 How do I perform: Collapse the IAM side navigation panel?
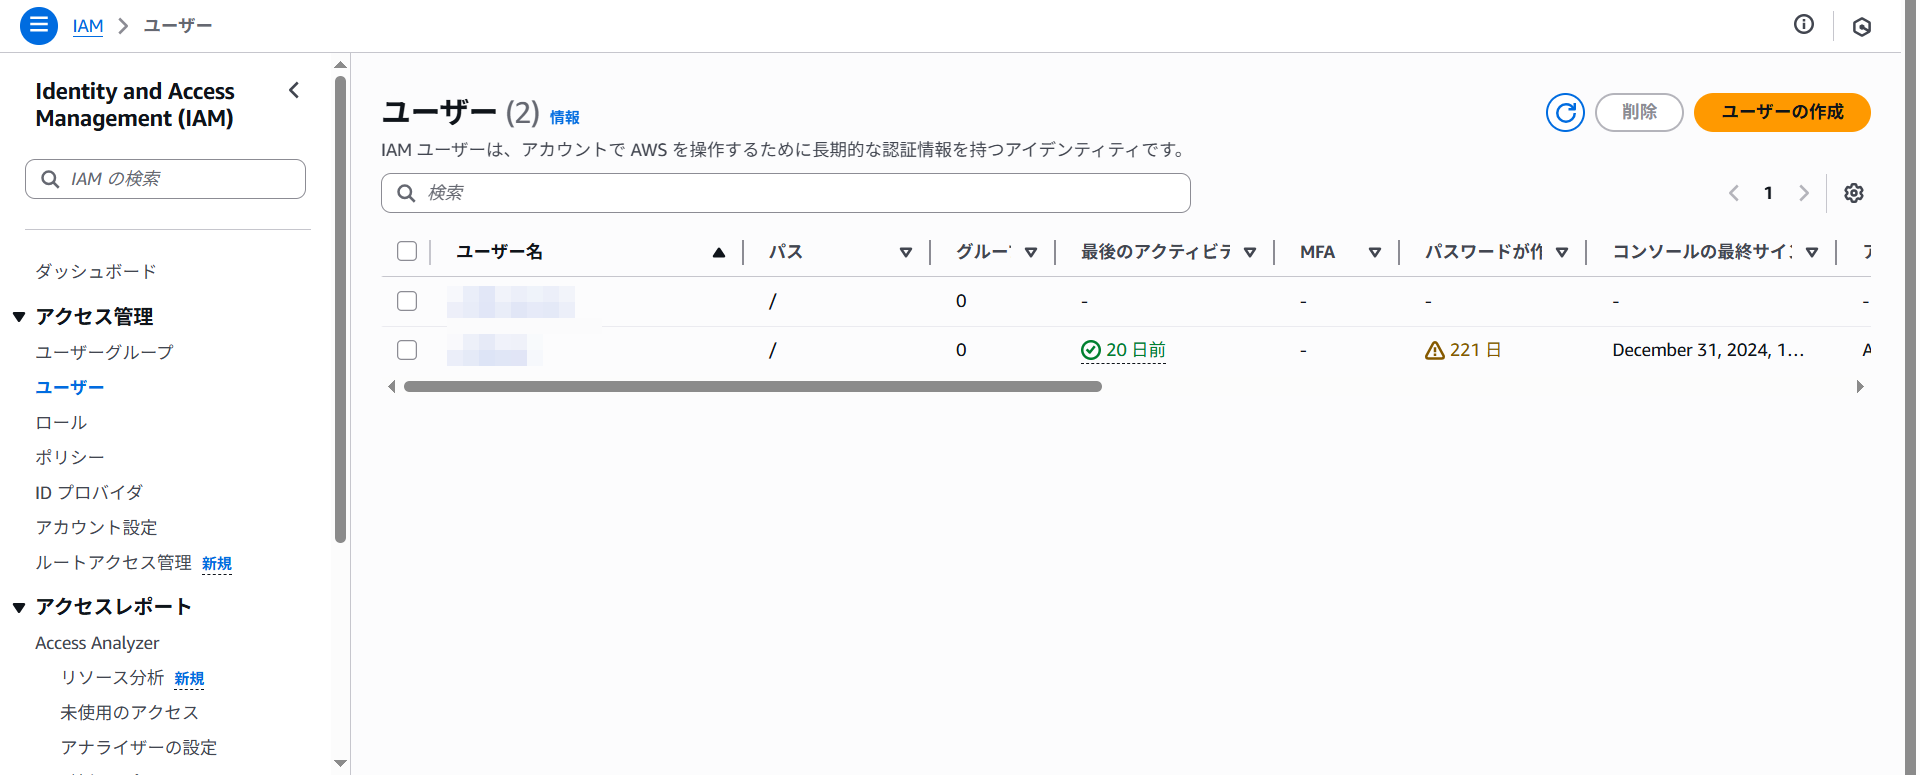pos(294,90)
